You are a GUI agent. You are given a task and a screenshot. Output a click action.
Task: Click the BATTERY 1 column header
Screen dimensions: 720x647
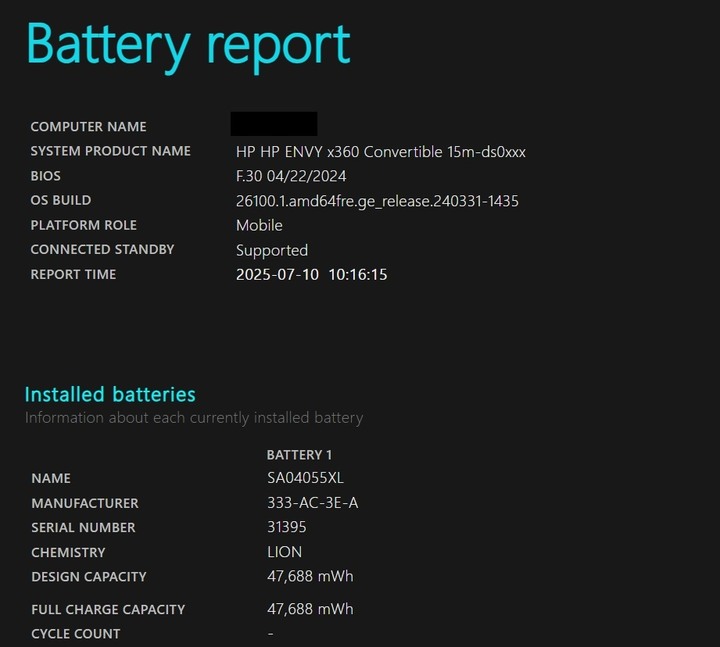point(299,455)
